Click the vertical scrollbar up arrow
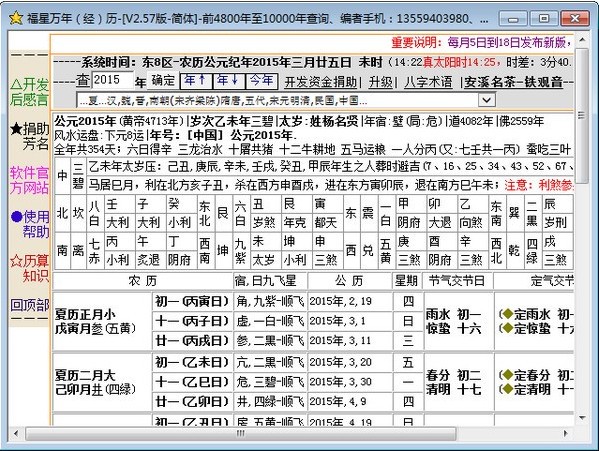599x451 pixels. click(x=582, y=40)
